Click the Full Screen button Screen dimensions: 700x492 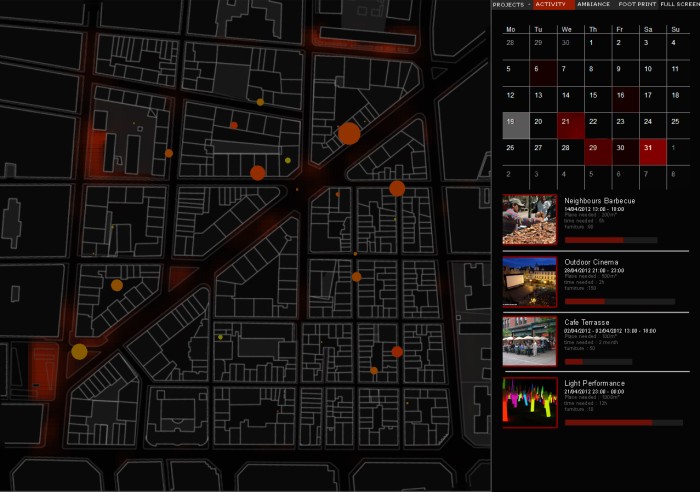tap(679, 5)
